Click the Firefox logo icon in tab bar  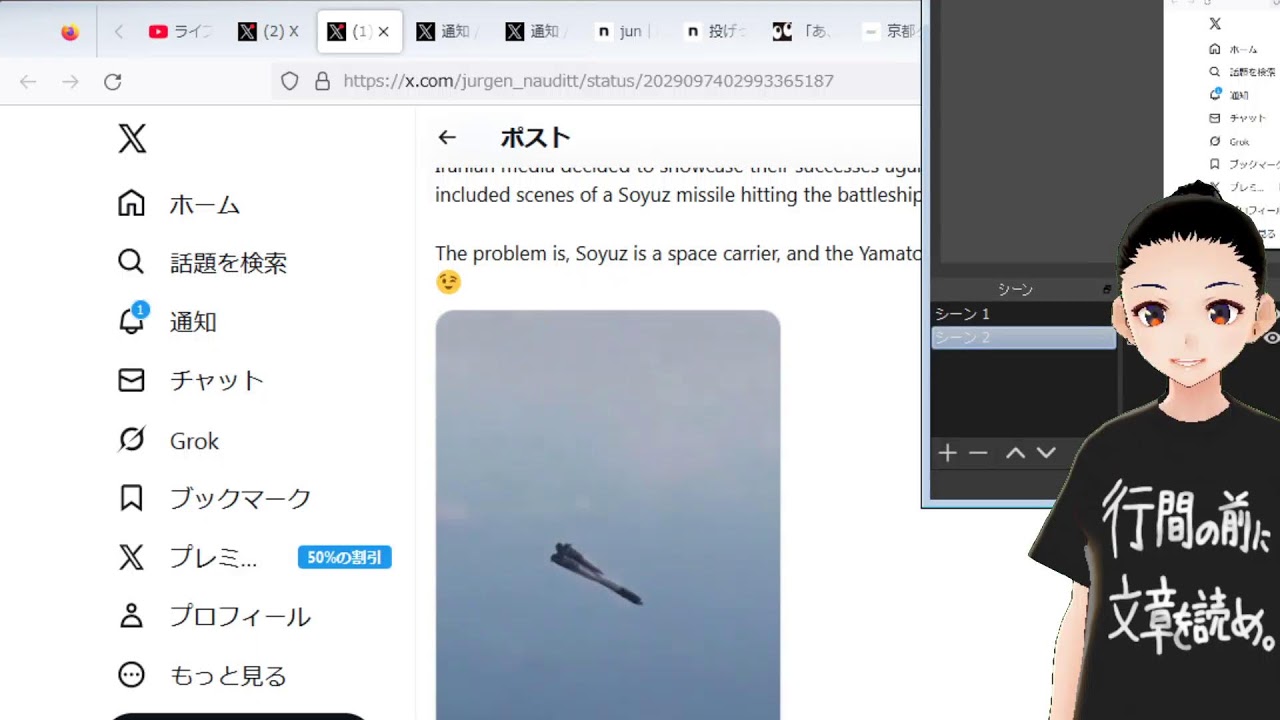click(x=70, y=32)
